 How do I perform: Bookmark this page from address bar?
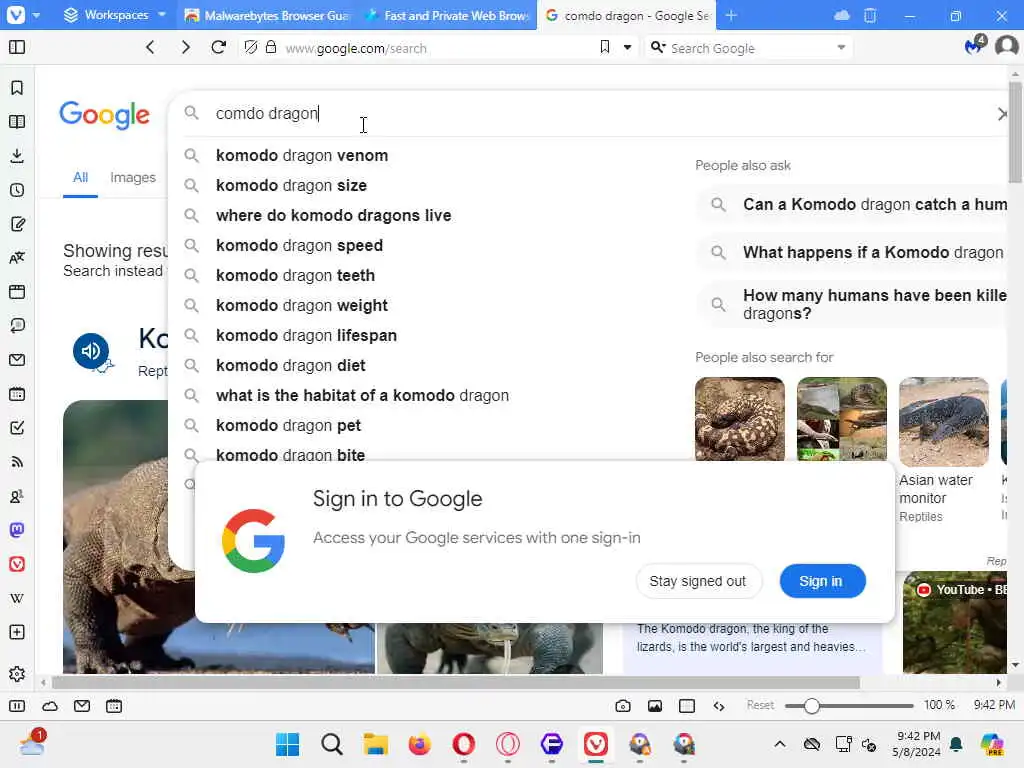605,47
